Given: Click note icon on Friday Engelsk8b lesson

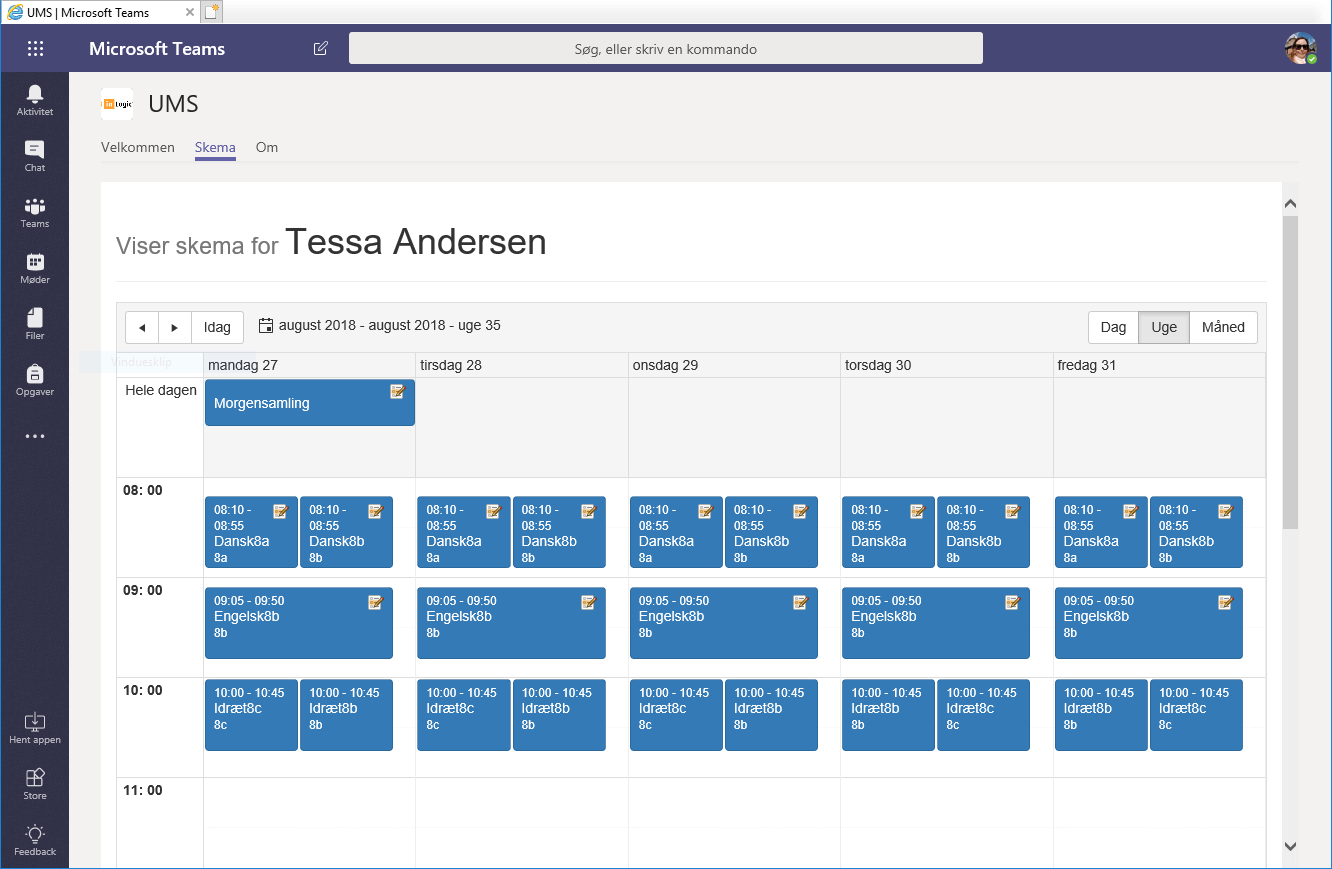Looking at the screenshot, I should point(1226,602).
